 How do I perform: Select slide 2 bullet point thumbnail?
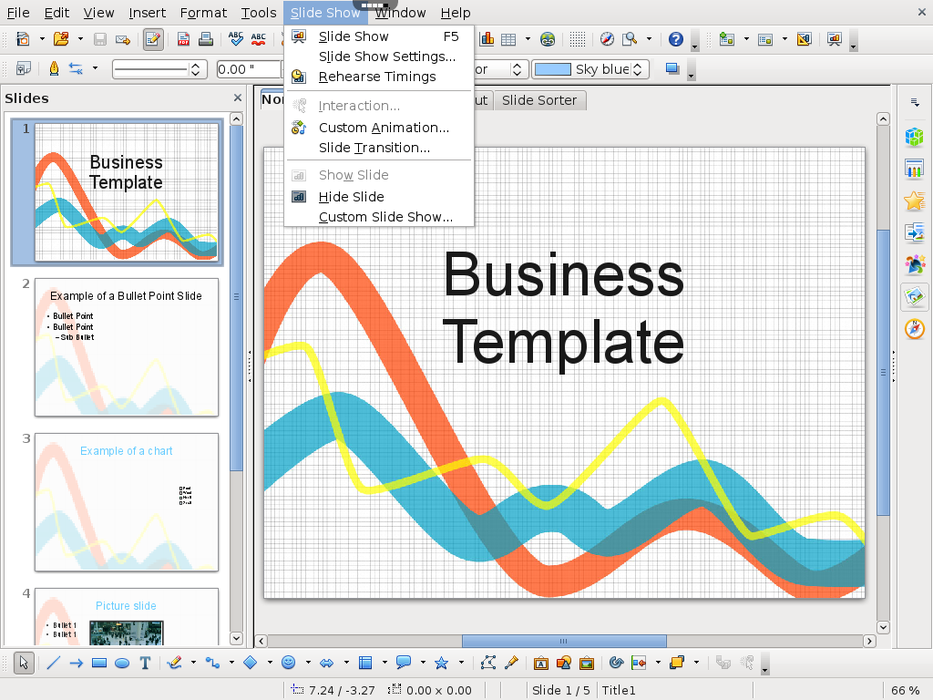click(x=126, y=347)
